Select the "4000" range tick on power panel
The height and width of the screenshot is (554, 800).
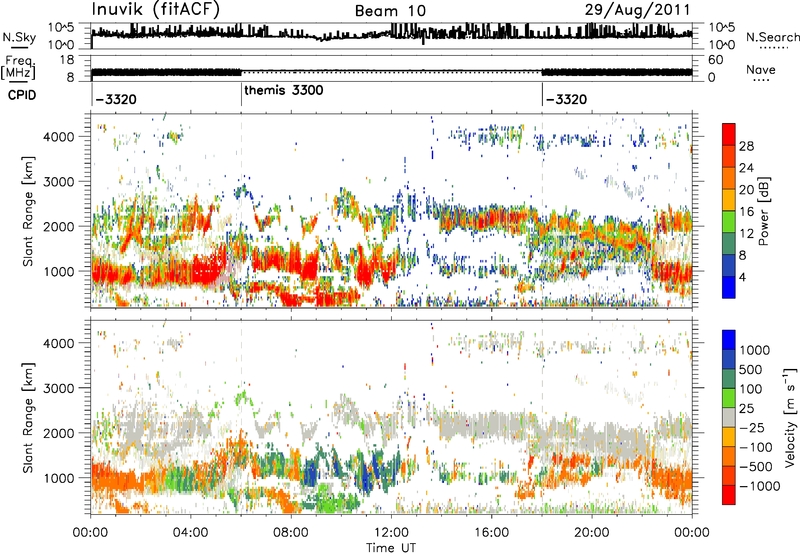pos(59,137)
